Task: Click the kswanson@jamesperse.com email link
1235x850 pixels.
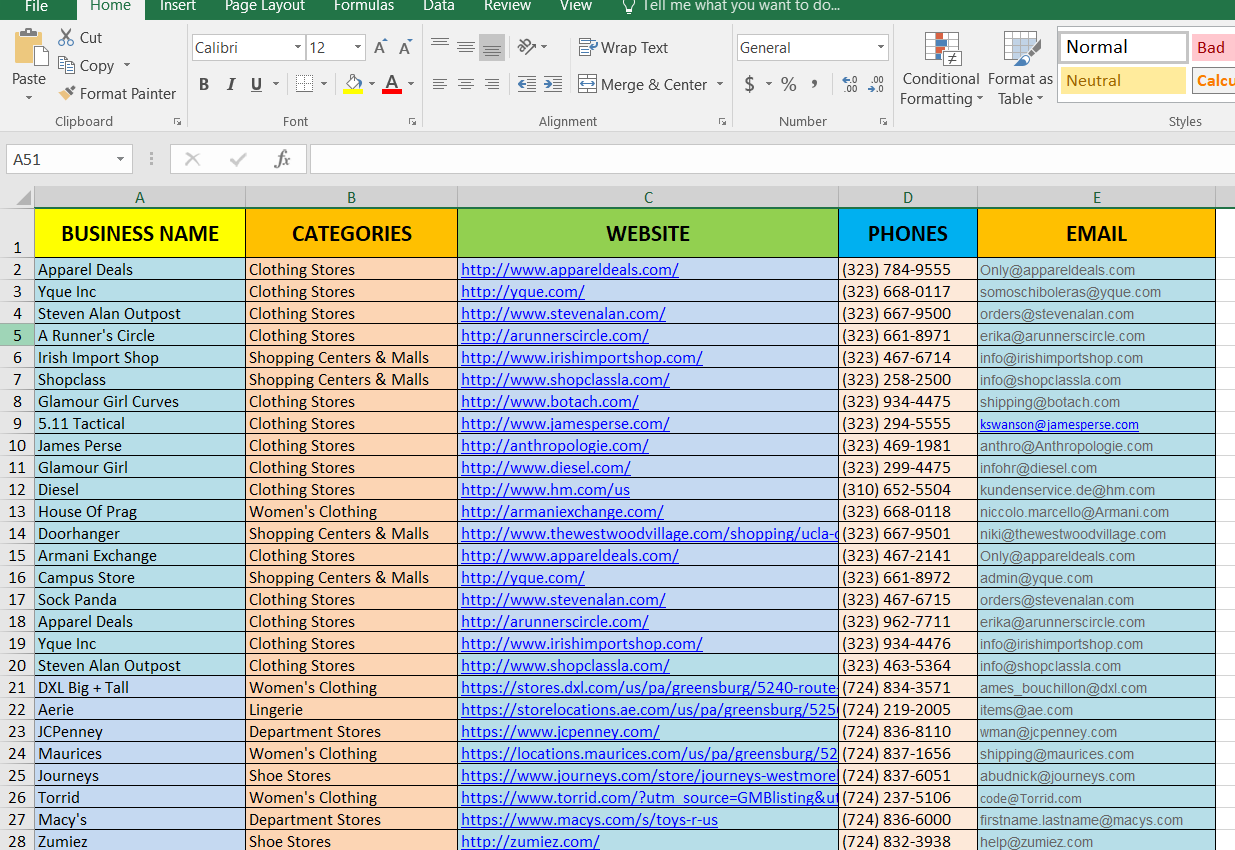Action: [x=1059, y=424]
